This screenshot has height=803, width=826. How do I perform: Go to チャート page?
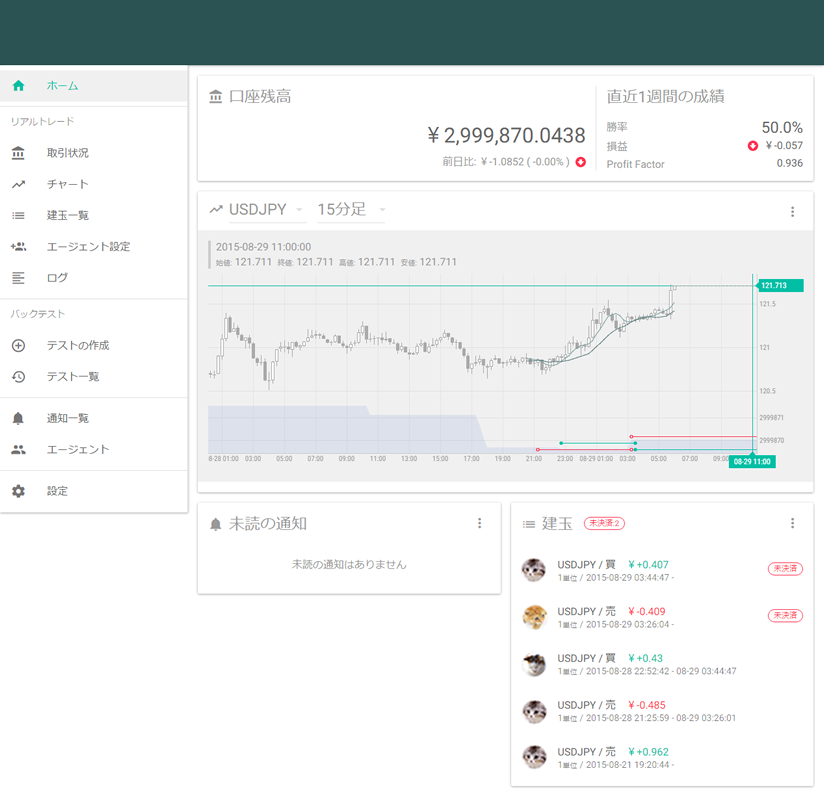coord(94,184)
